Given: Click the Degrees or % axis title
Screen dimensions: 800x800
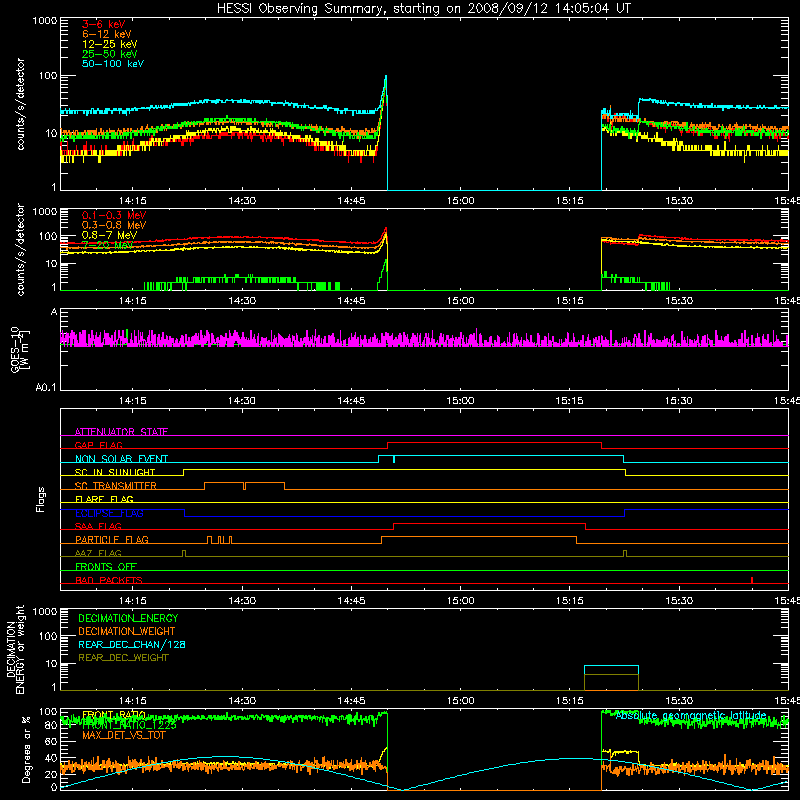Looking at the screenshot, I should click(26, 749).
